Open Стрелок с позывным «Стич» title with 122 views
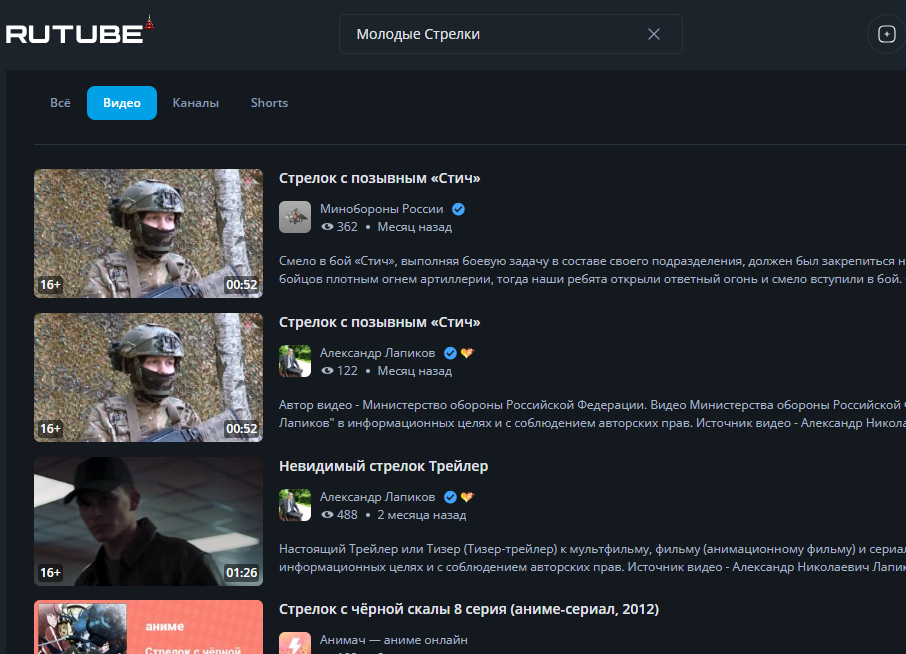This screenshot has height=654, width=906. click(380, 322)
